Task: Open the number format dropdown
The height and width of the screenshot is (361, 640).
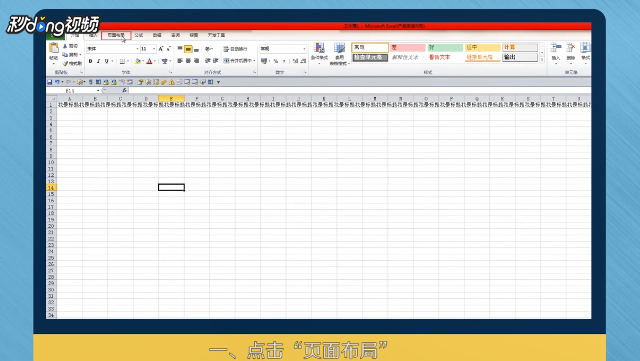Action: [304, 49]
